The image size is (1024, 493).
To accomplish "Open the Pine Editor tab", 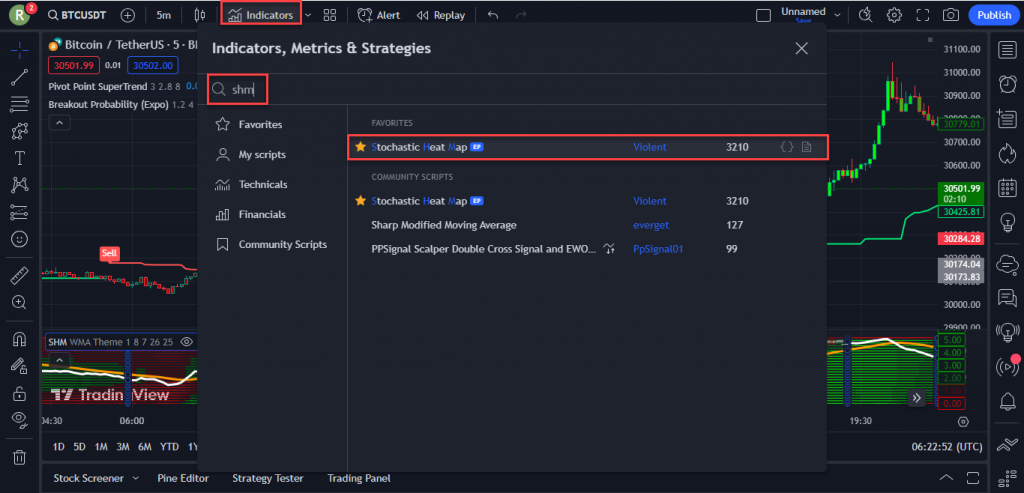I will coord(183,478).
